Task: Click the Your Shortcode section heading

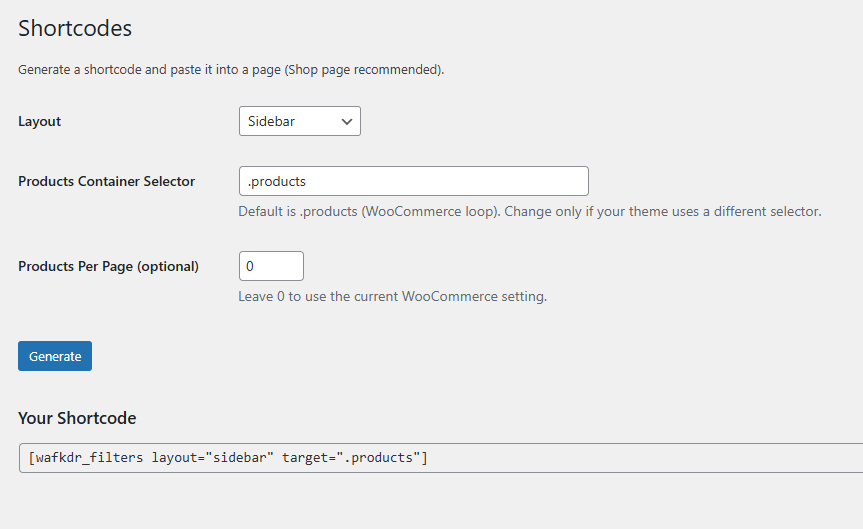Action: pyautogui.click(x=77, y=418)
